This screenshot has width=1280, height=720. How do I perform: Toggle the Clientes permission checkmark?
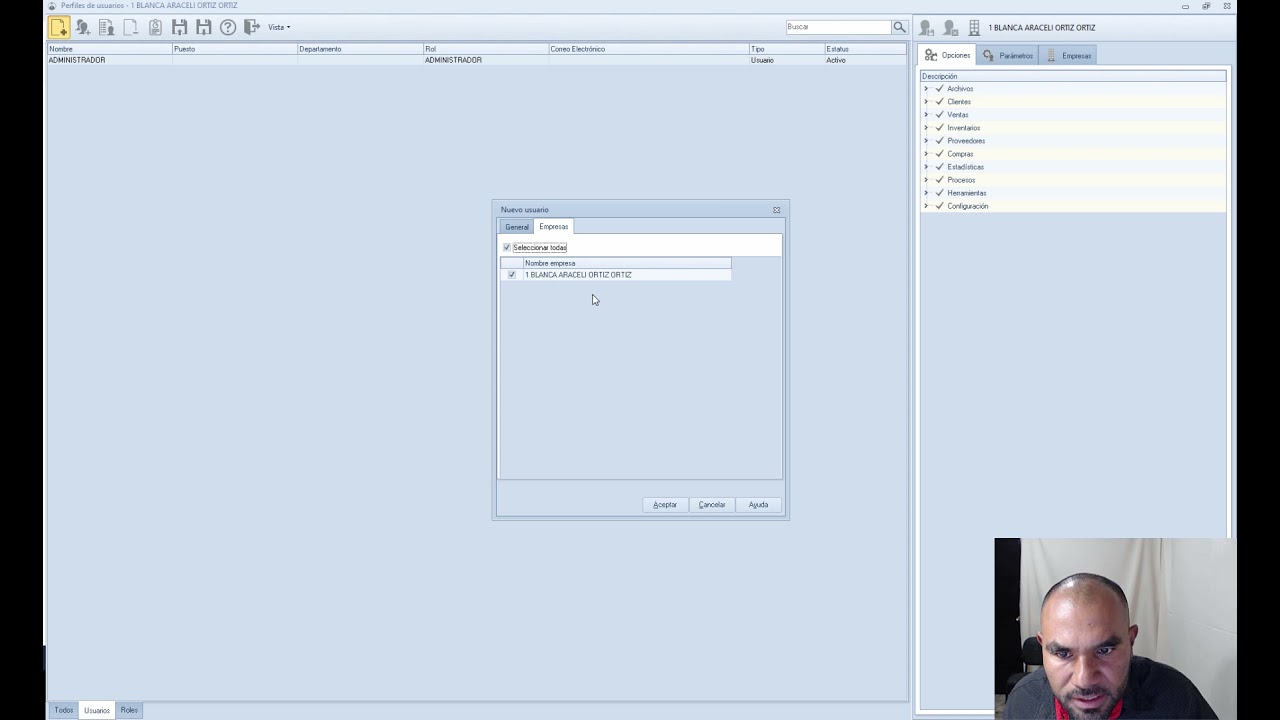[939, 102]
